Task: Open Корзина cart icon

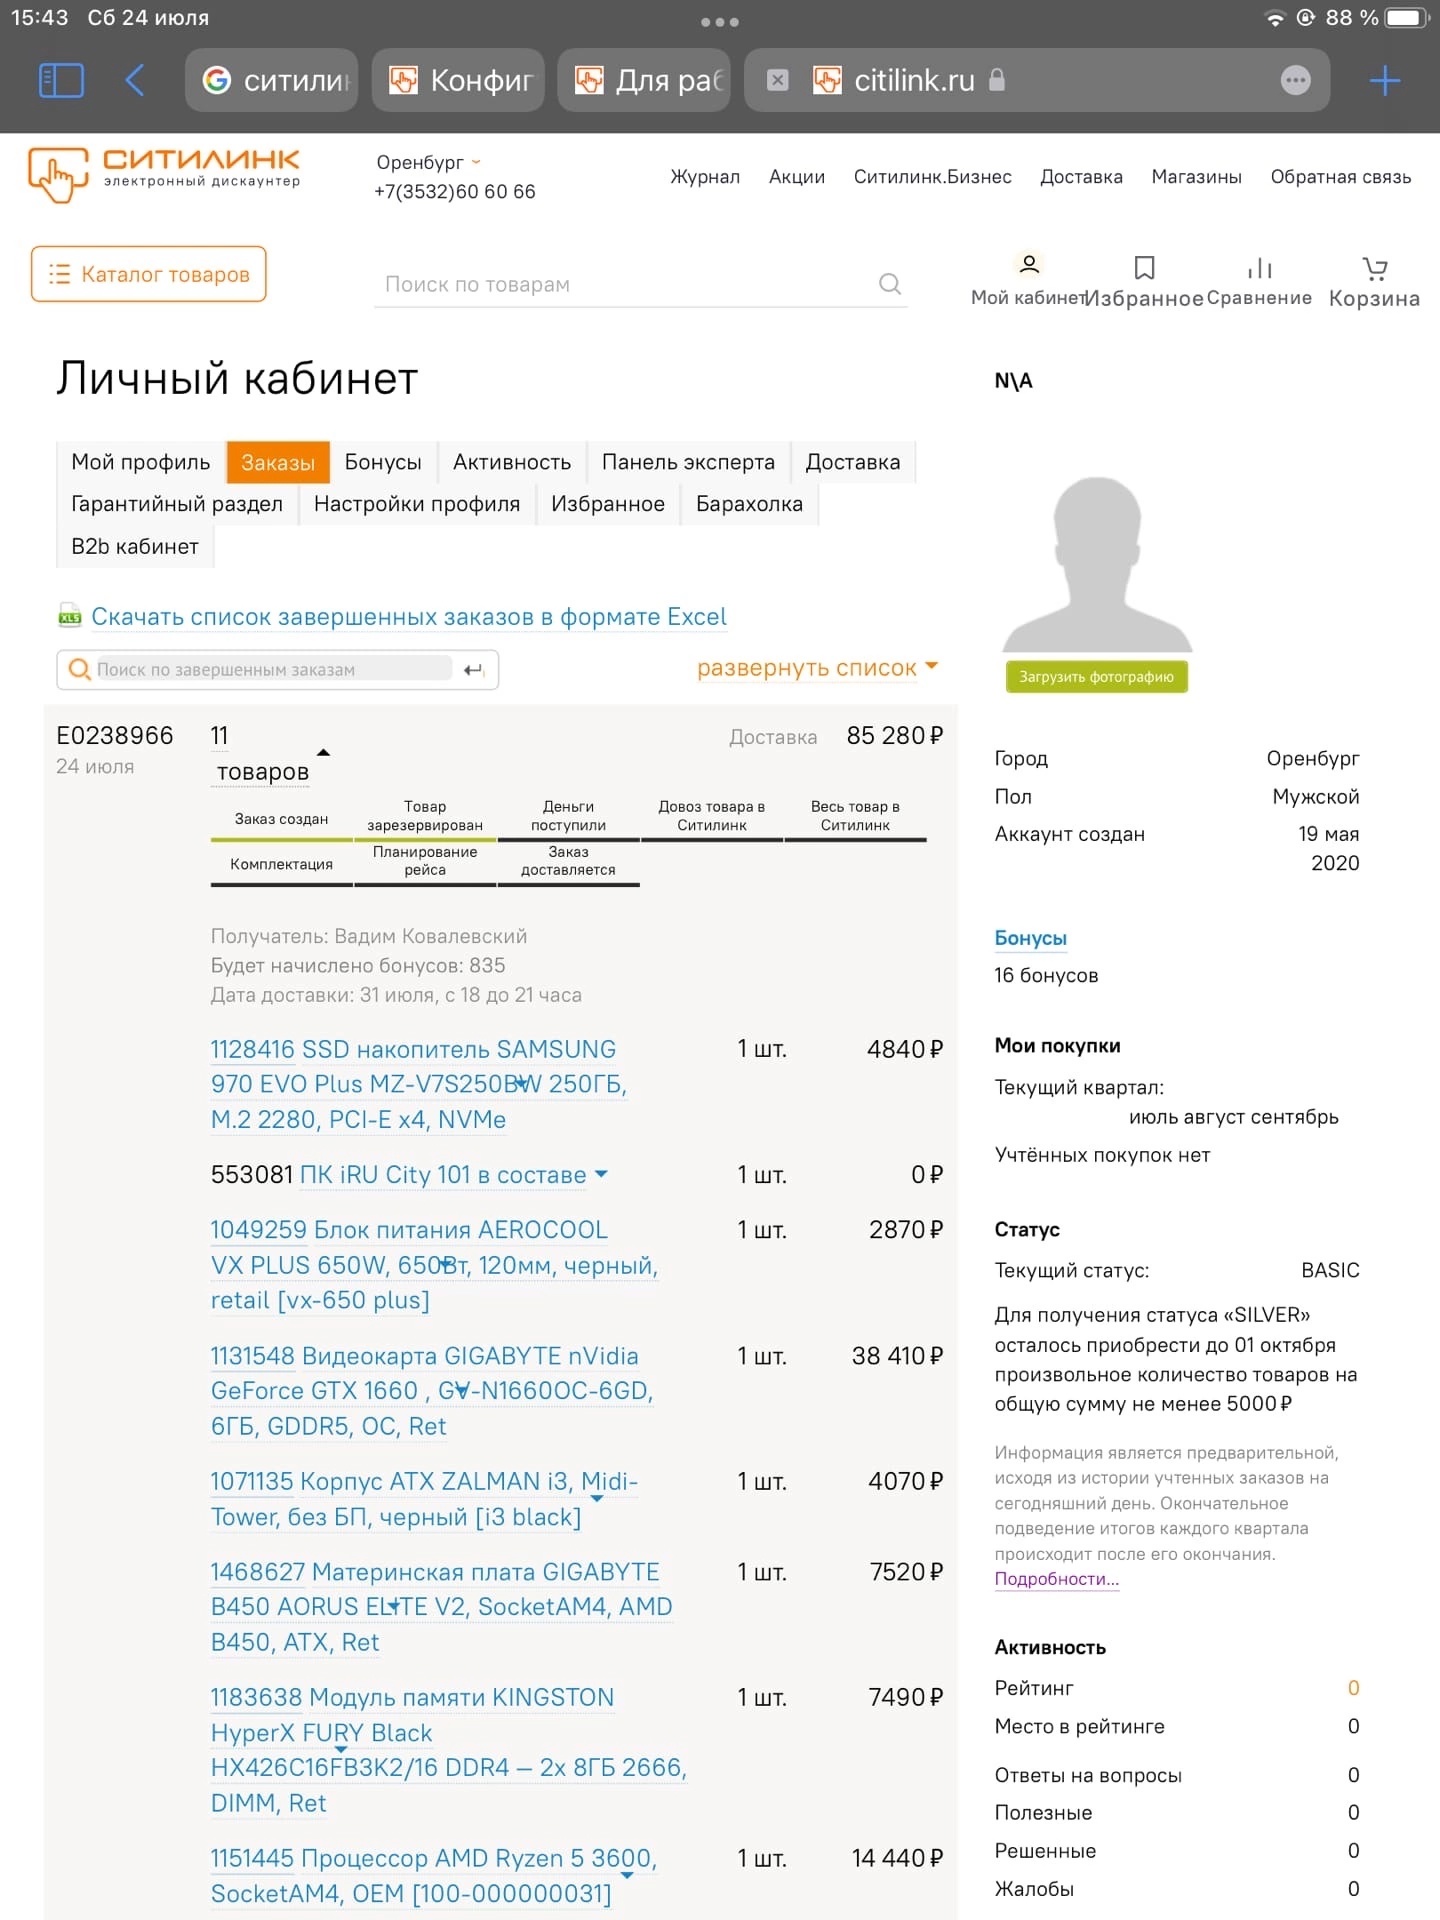Action: click(x=1375, y=267)
